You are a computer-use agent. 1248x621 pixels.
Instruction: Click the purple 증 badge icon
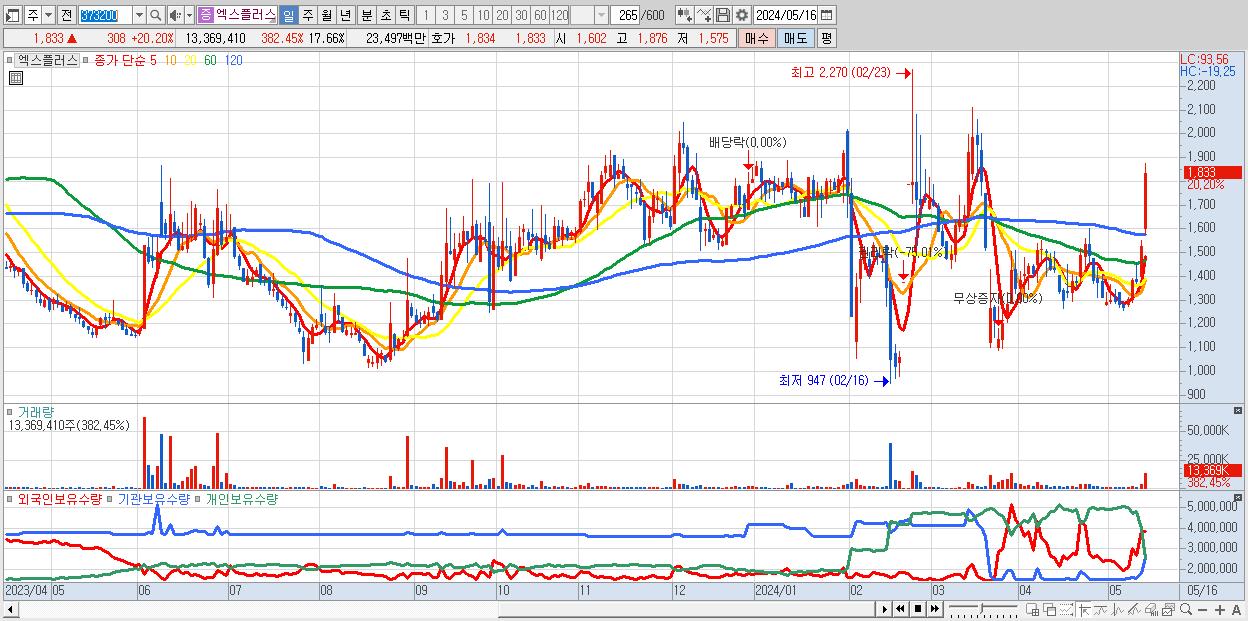pyautogui.click(x=205, y=15)
